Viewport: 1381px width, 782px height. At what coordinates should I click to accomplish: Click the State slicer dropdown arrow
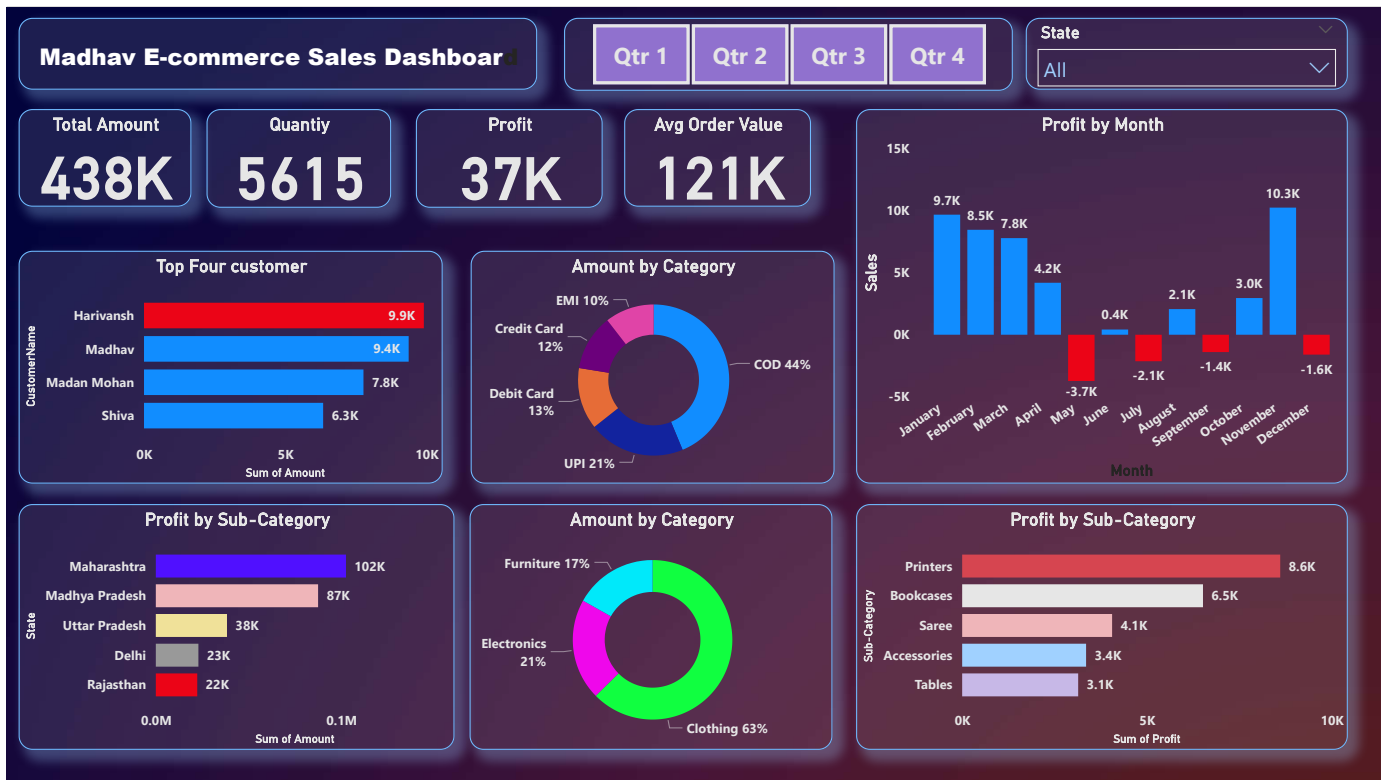(1320, 69)
